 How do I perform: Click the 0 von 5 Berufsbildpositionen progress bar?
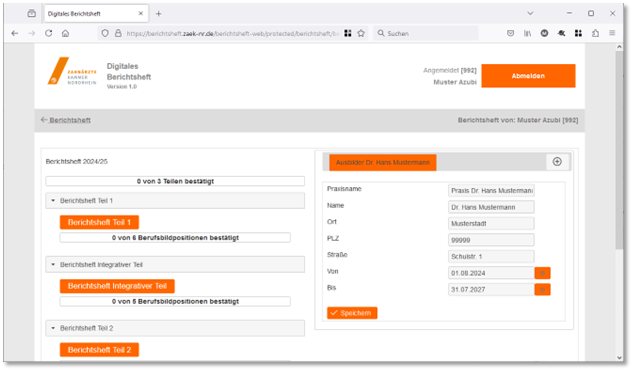[x=175, y=302]
